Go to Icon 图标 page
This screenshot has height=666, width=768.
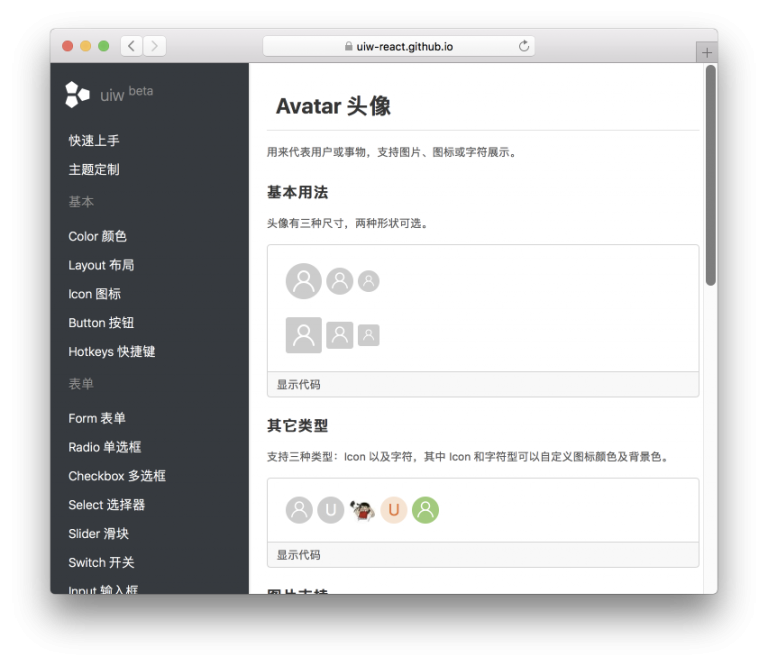[x=95, y=294]
